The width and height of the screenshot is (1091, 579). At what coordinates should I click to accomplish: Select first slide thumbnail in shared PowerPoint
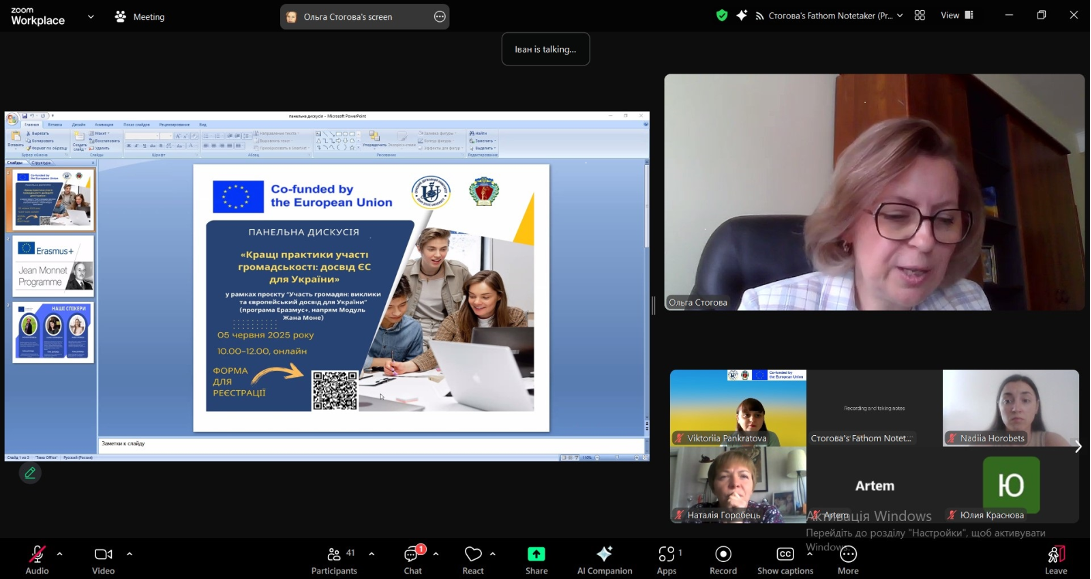pyautogui.click(x=54, y=199)
